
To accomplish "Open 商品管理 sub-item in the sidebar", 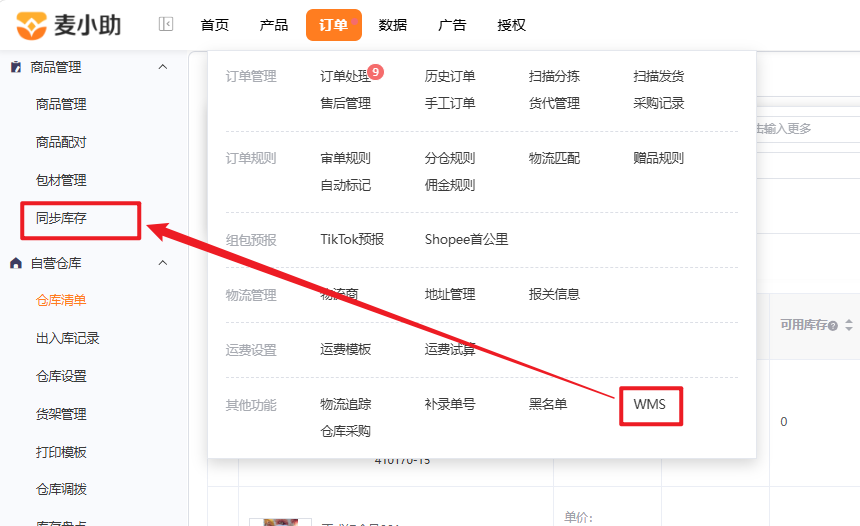I will point(61,104).
